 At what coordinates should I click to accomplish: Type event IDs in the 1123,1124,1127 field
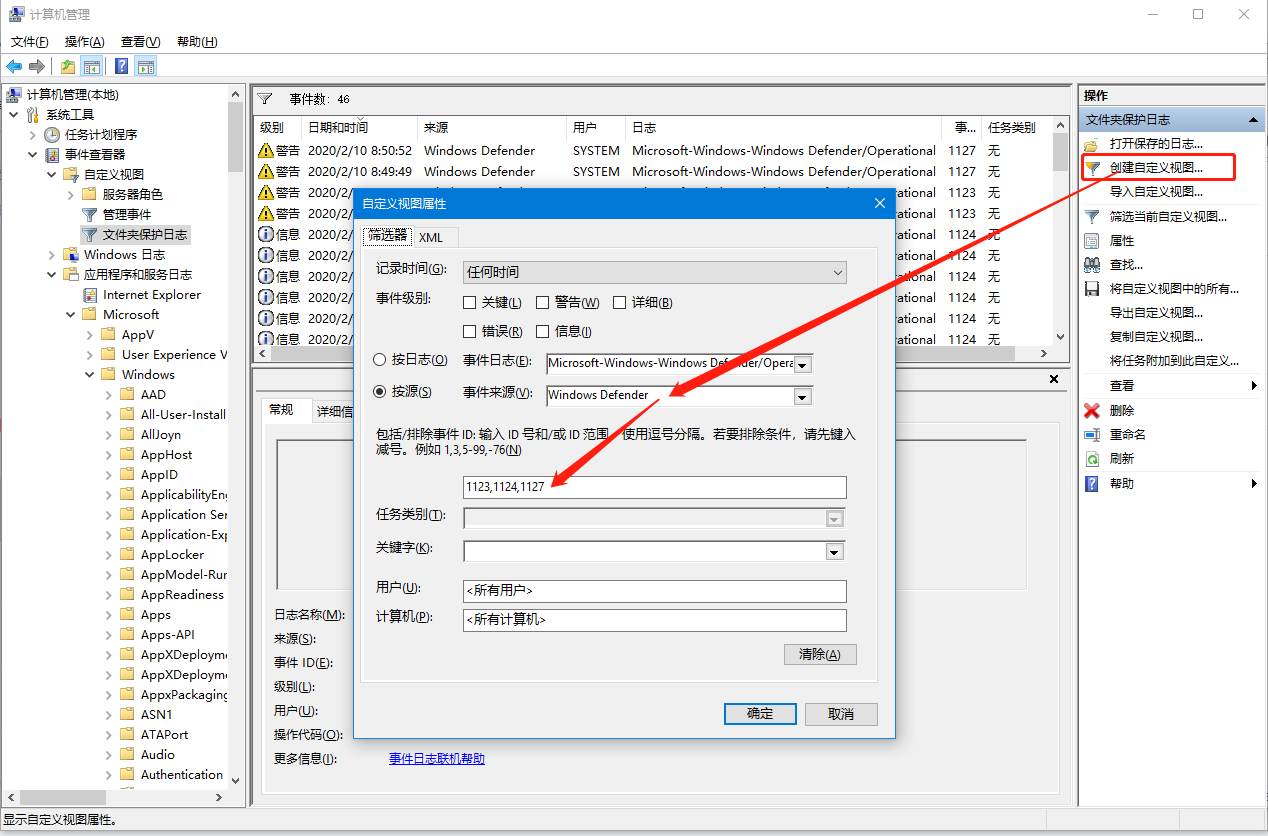(653, 487)
